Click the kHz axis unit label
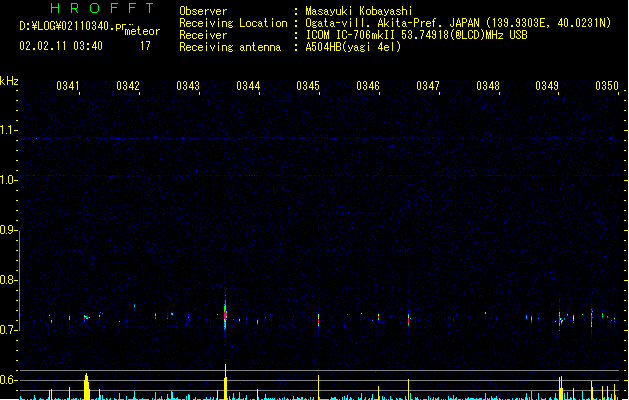 pos(9,81)
